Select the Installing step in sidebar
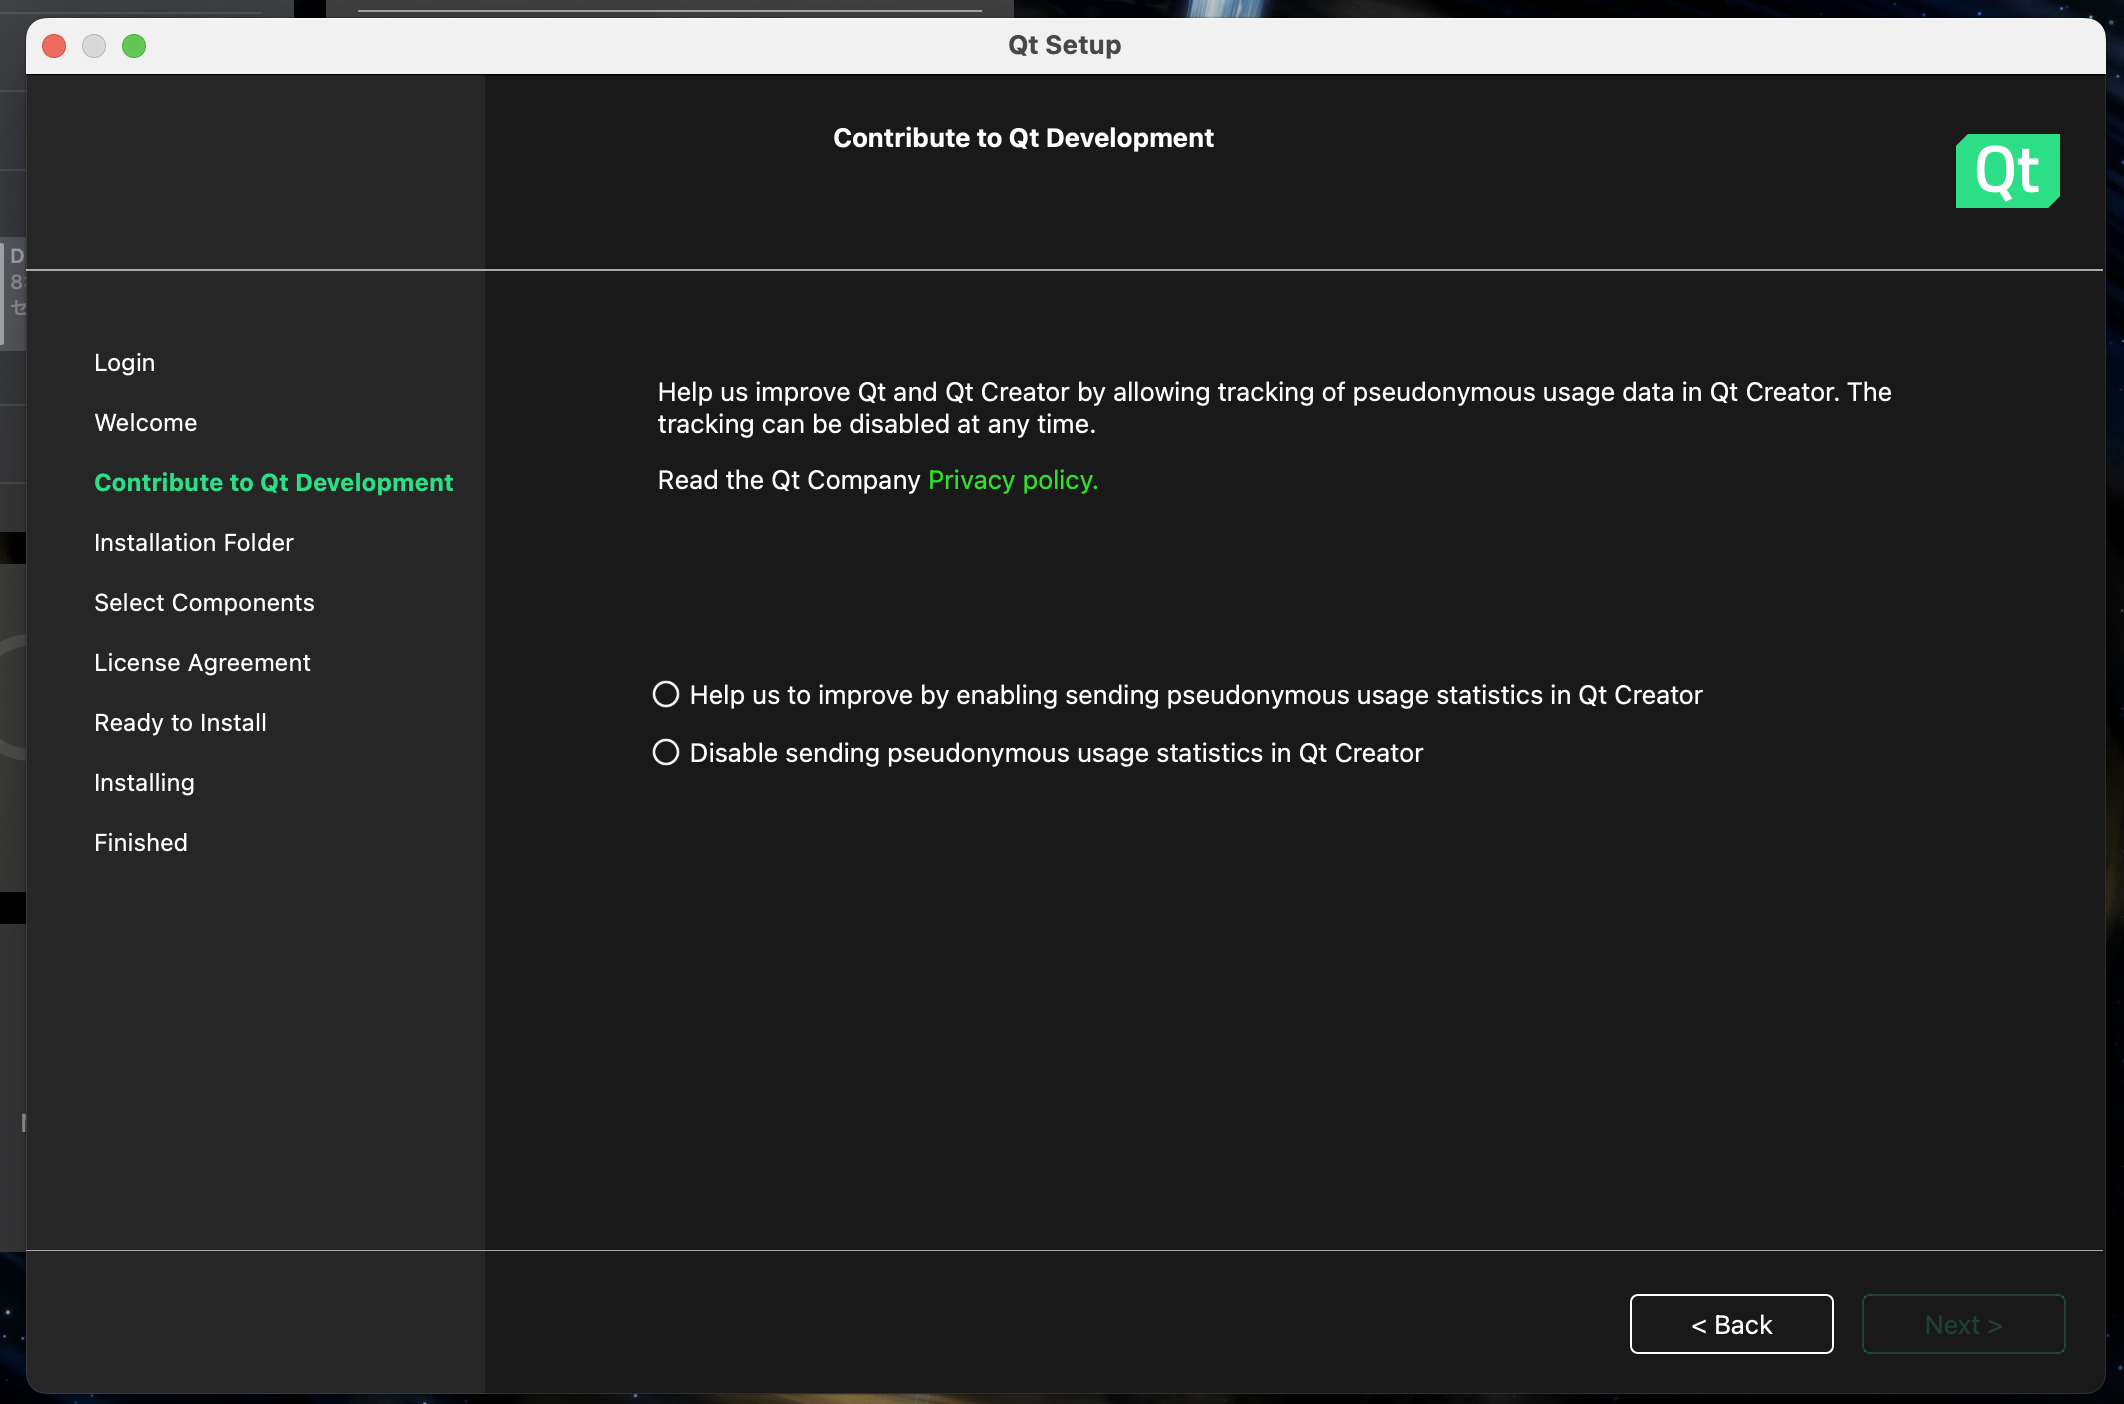 click(x=144, y=782)
